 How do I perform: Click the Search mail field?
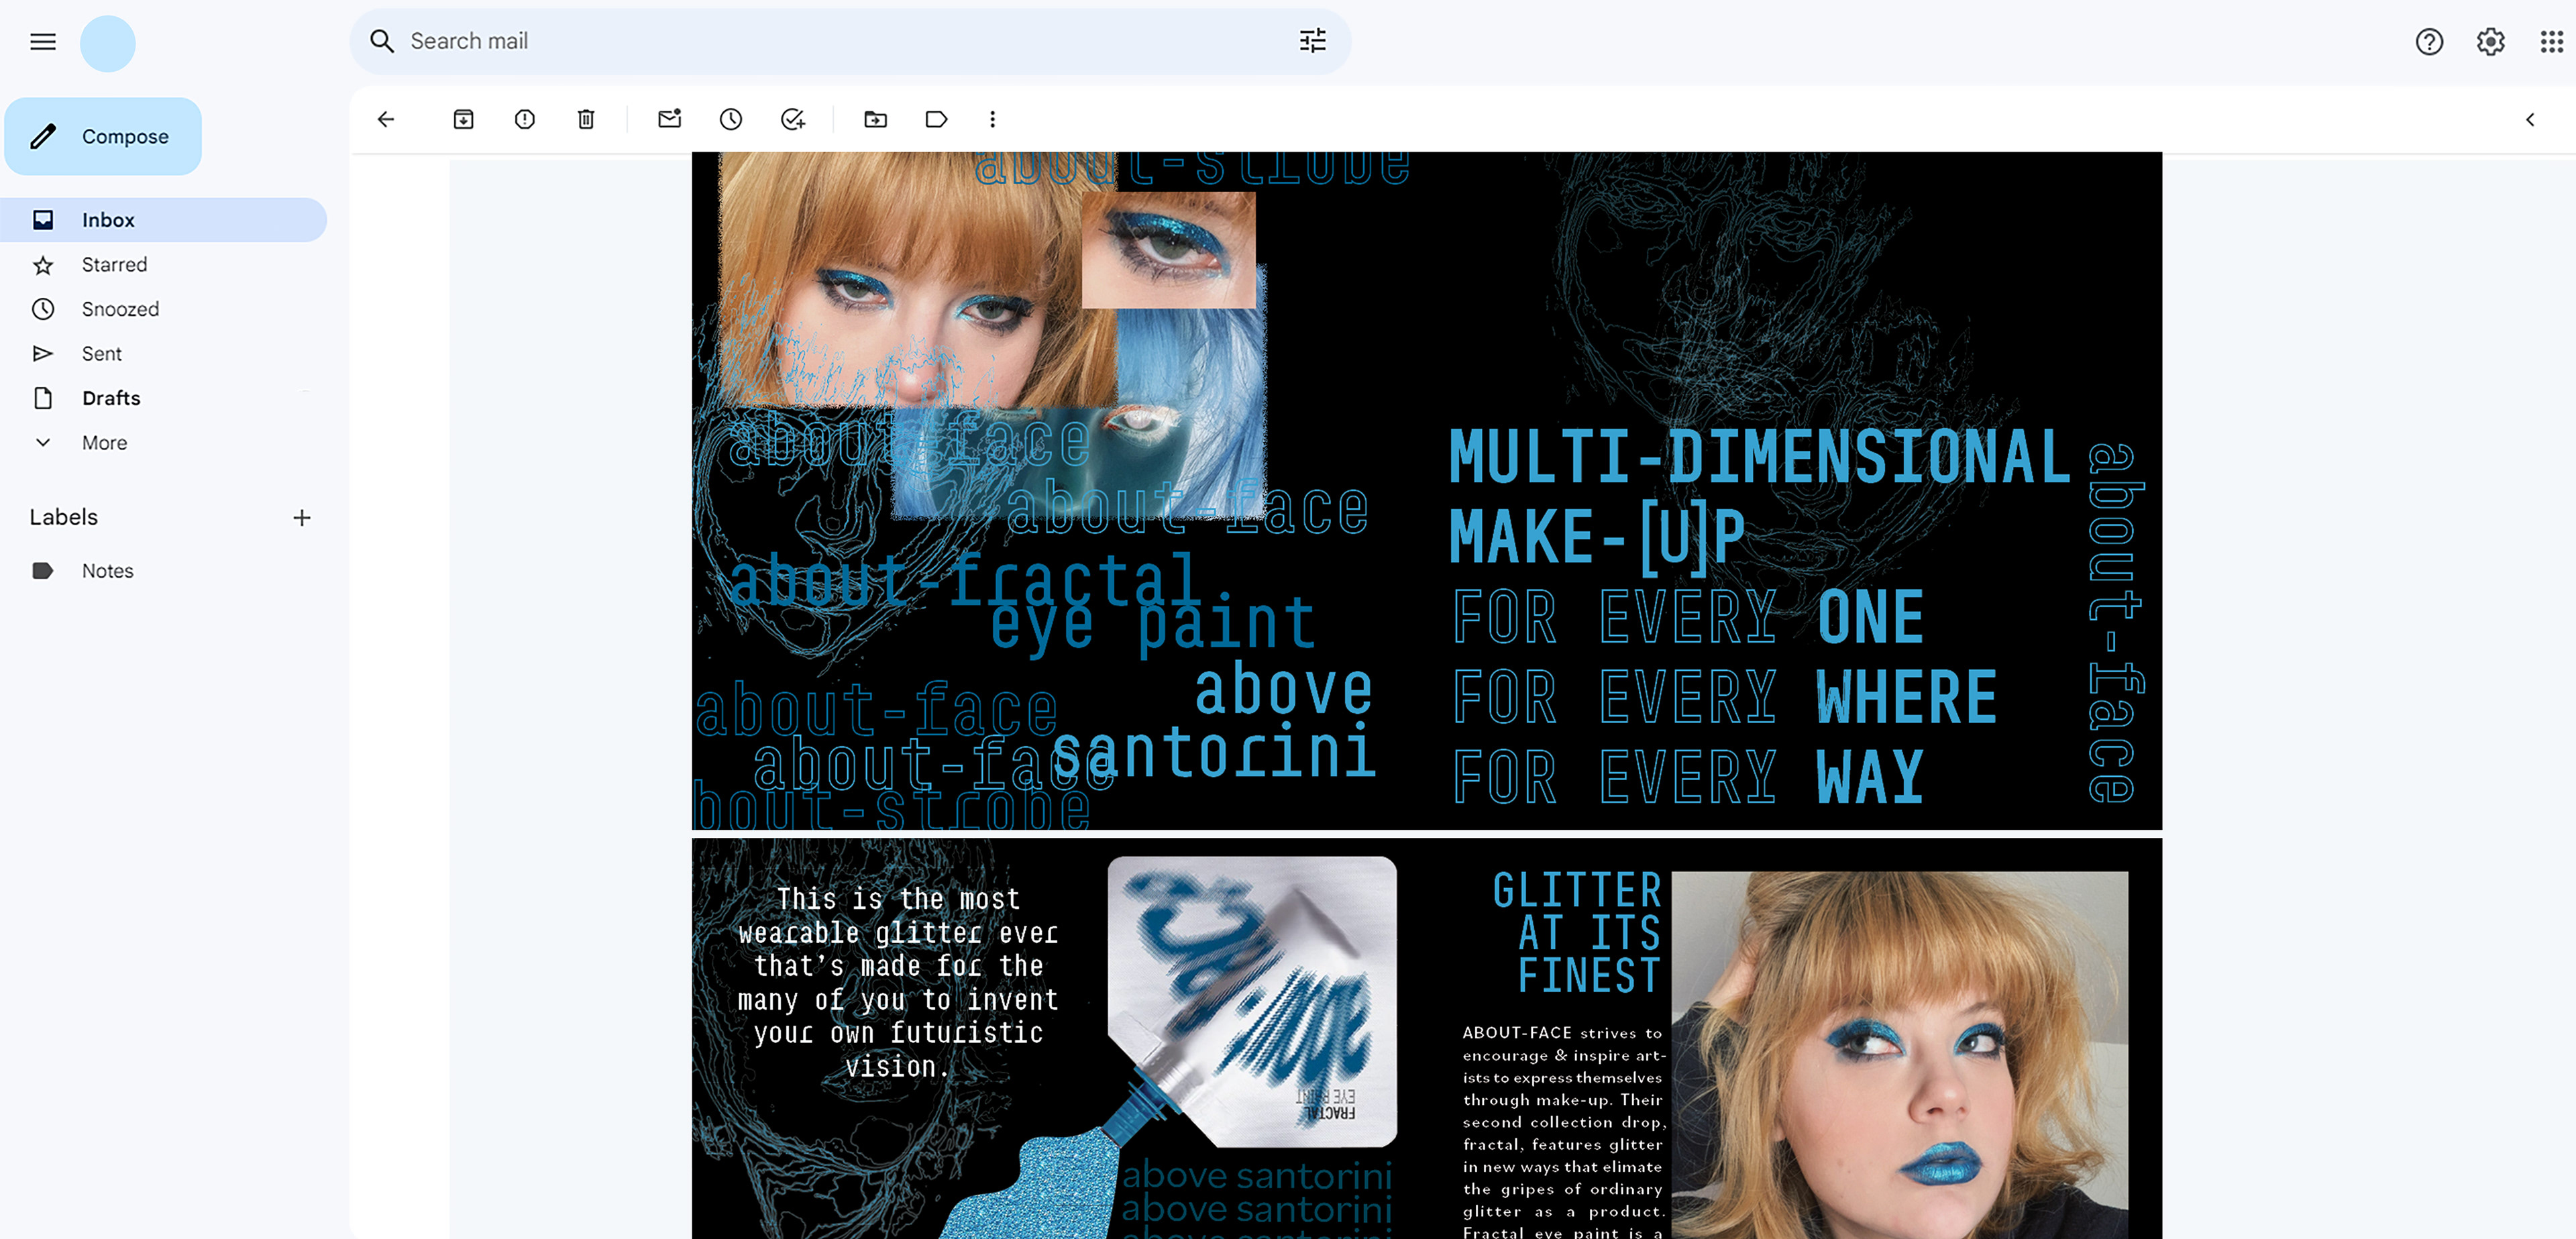pyautogui.click(x=850, y=41)
